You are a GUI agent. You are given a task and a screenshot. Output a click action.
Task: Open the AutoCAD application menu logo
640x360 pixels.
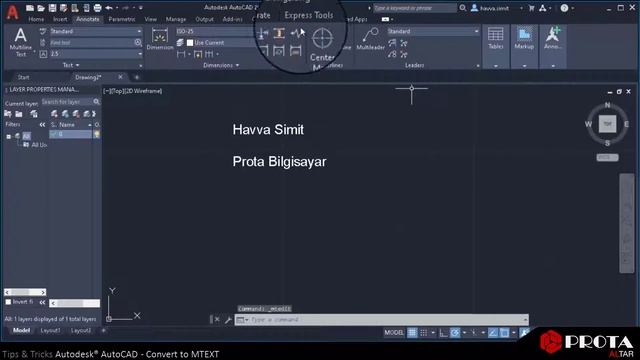click(x=13, y=12)
